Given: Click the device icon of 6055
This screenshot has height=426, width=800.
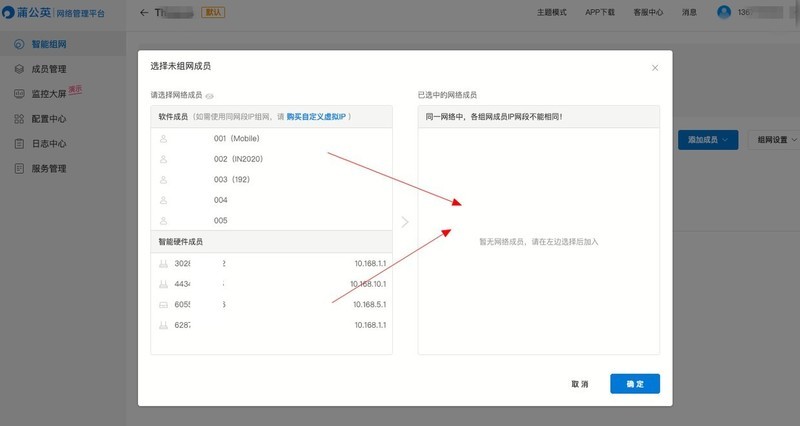Looking at the screenshot, I should click(x=163, y=305).
